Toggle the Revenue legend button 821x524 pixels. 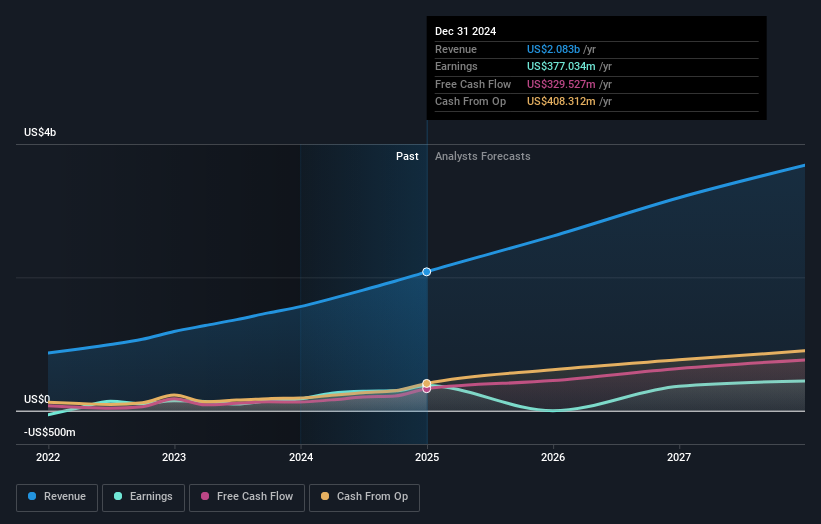click(57, 497)
